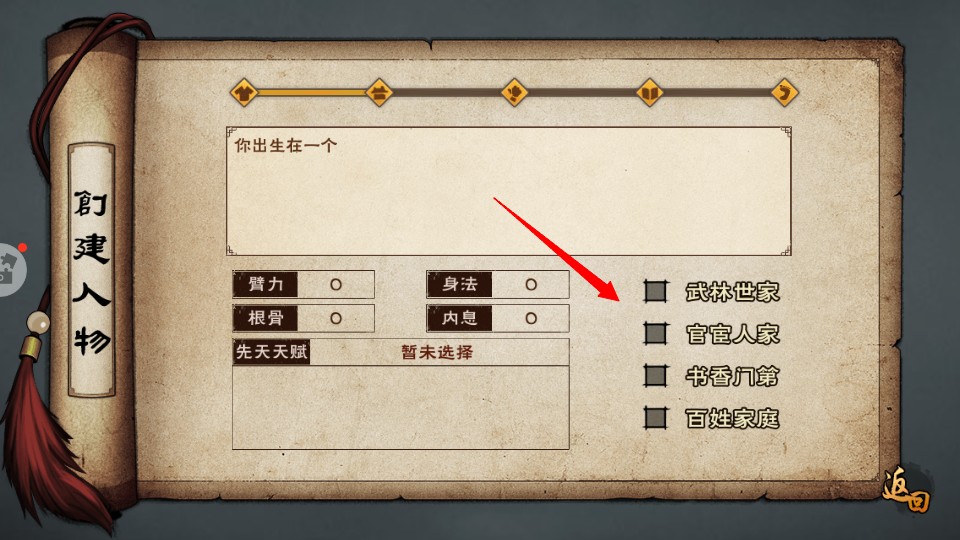Viewport: 960px width, 540px height.
Task: Tick the 百姓家庭 checkbox
Action: (656, 418)
